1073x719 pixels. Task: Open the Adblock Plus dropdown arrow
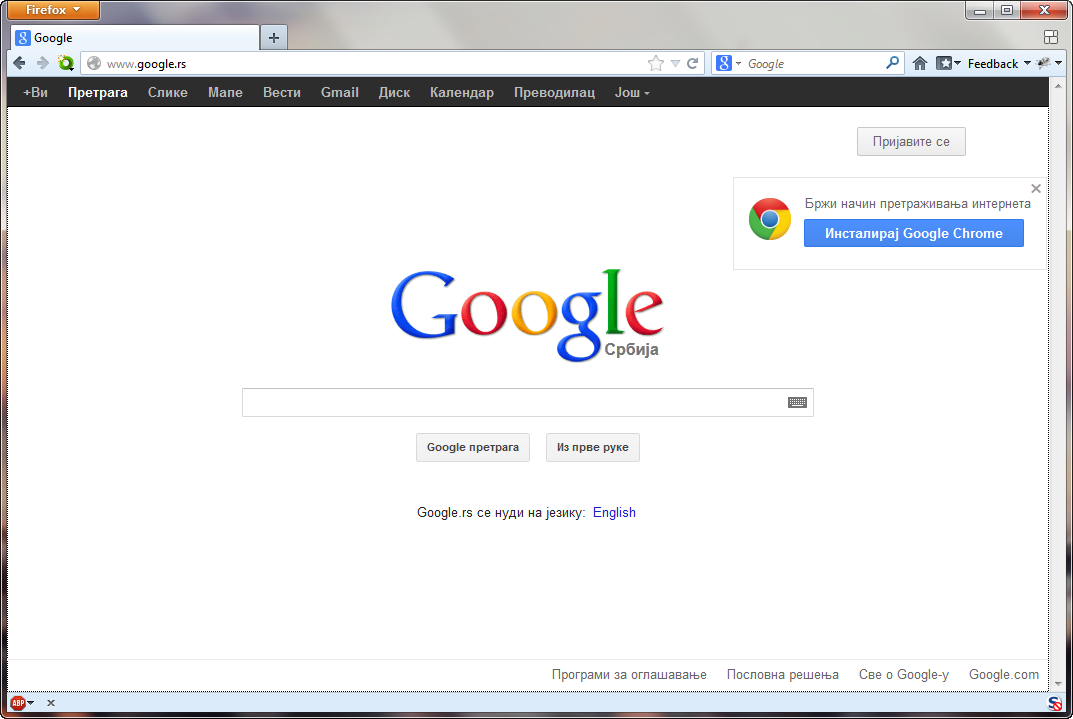coord(30,703)
